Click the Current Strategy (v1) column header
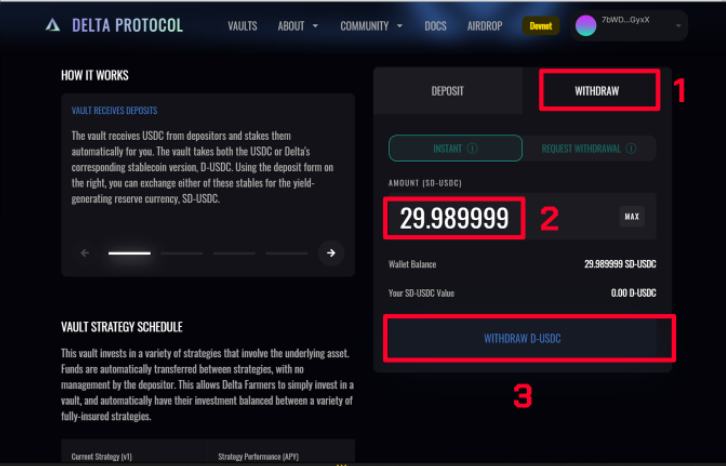The height and width of the screenshot is (466, 726). 102,457
